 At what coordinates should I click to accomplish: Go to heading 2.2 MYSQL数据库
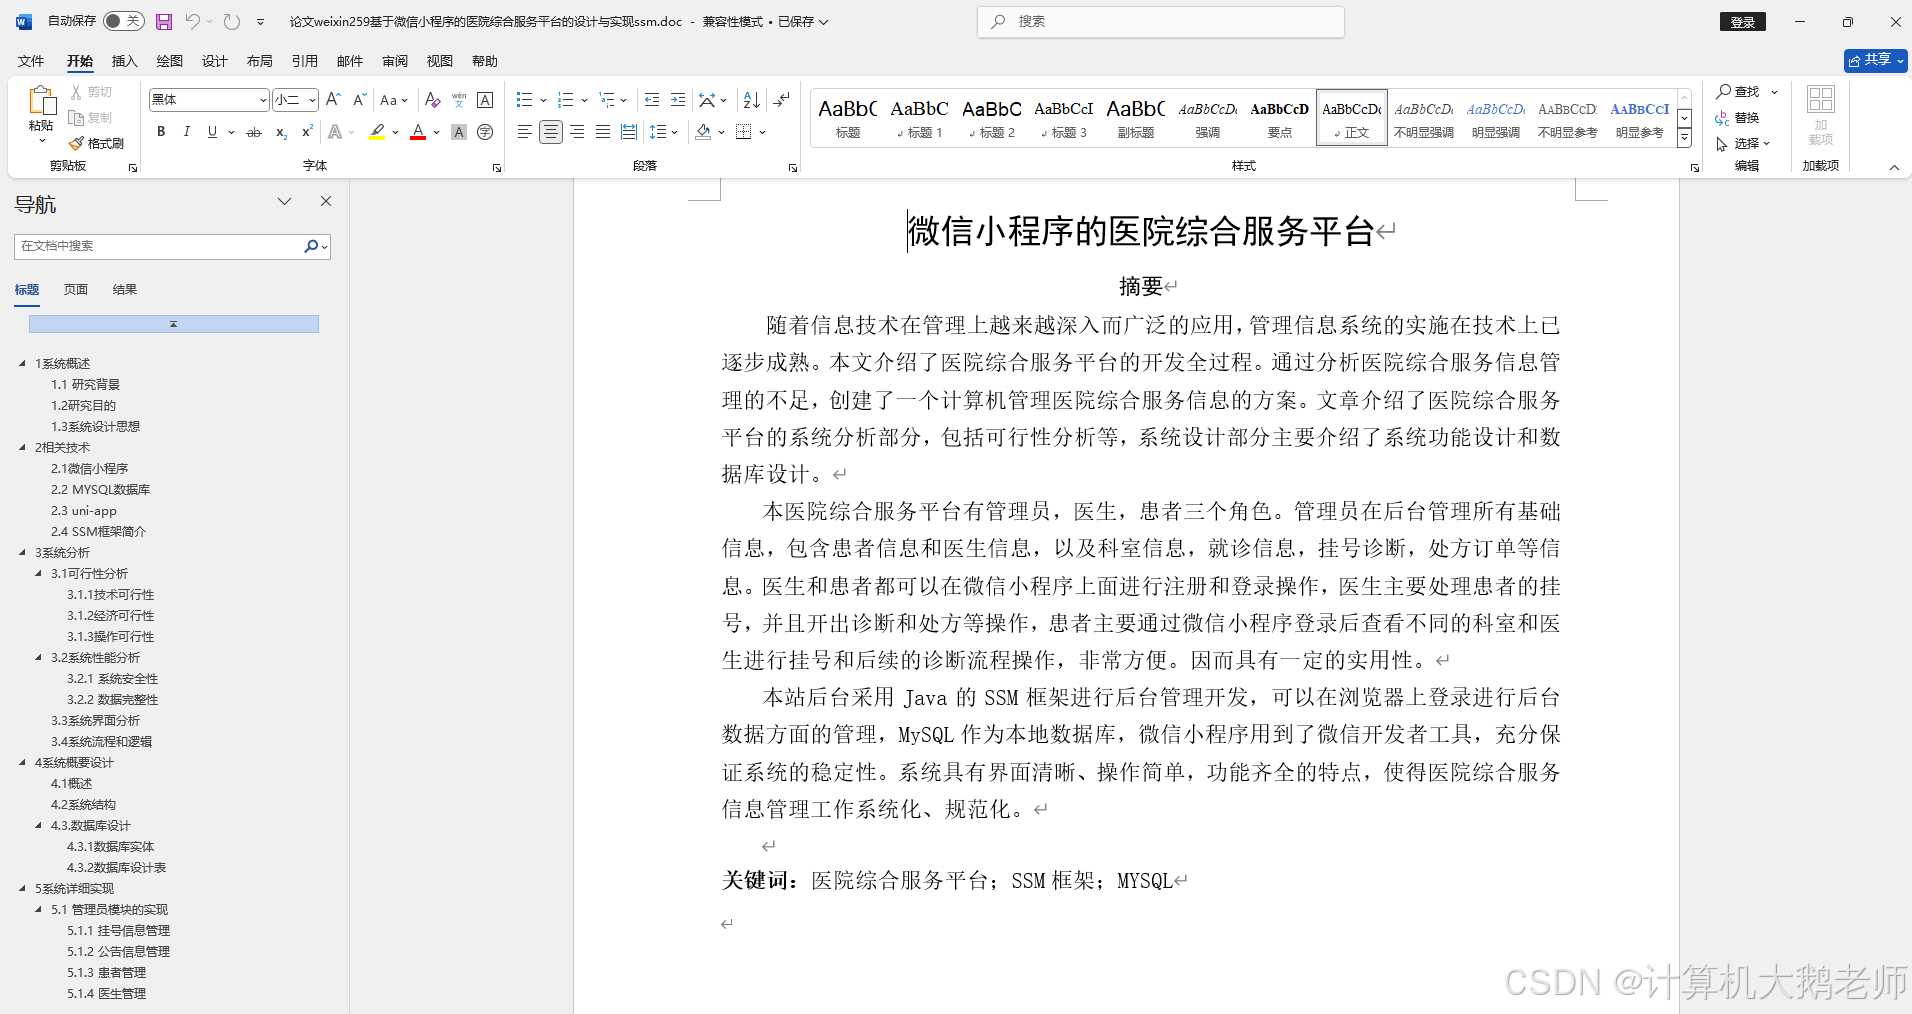pyautogui.click(x=100, y=489)
